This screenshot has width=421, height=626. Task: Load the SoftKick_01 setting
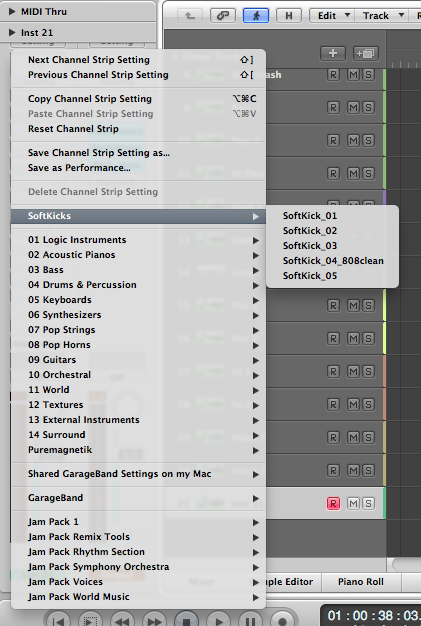[332, 216]
